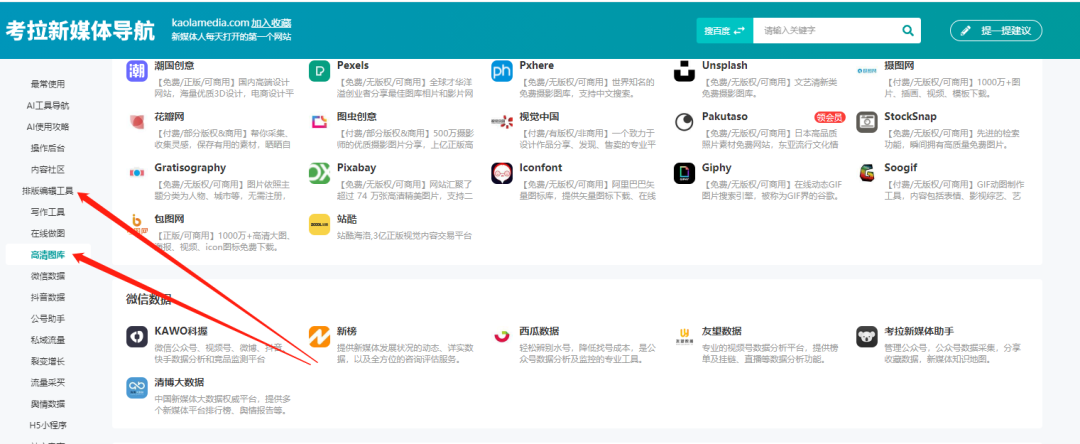Open the 站酷 yellow logo icon
Screen dimensions: 1080x444
coord(320,224)
